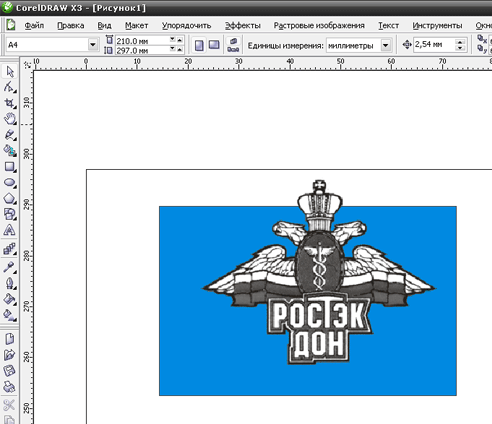Image resolution: width=492 pixels, height=424 pixels.
Task: Select the Crop tool
Action: click(x=10, y=103)
